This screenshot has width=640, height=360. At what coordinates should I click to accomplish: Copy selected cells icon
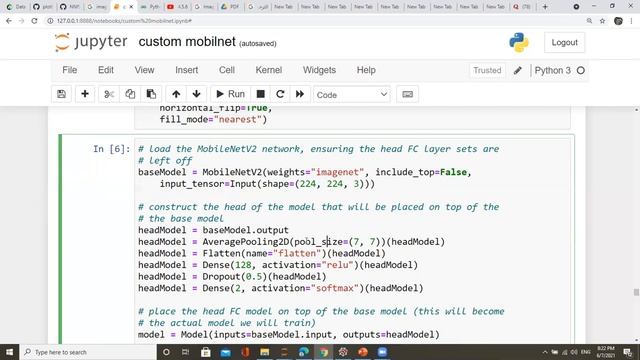pos(130,94)
